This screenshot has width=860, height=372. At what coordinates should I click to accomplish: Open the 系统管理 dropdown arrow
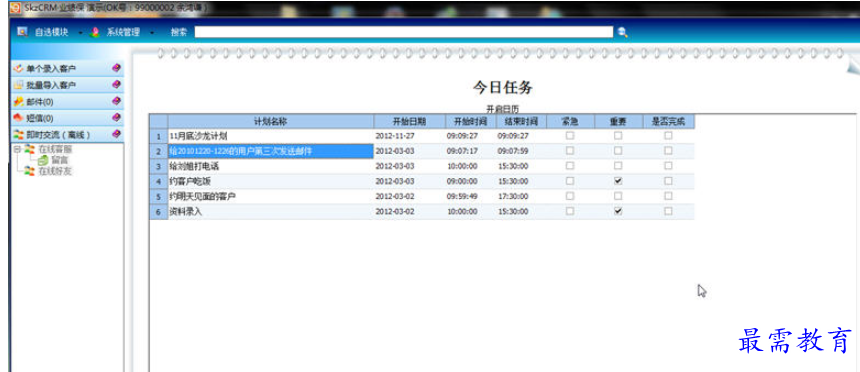(x=152, y=33)
